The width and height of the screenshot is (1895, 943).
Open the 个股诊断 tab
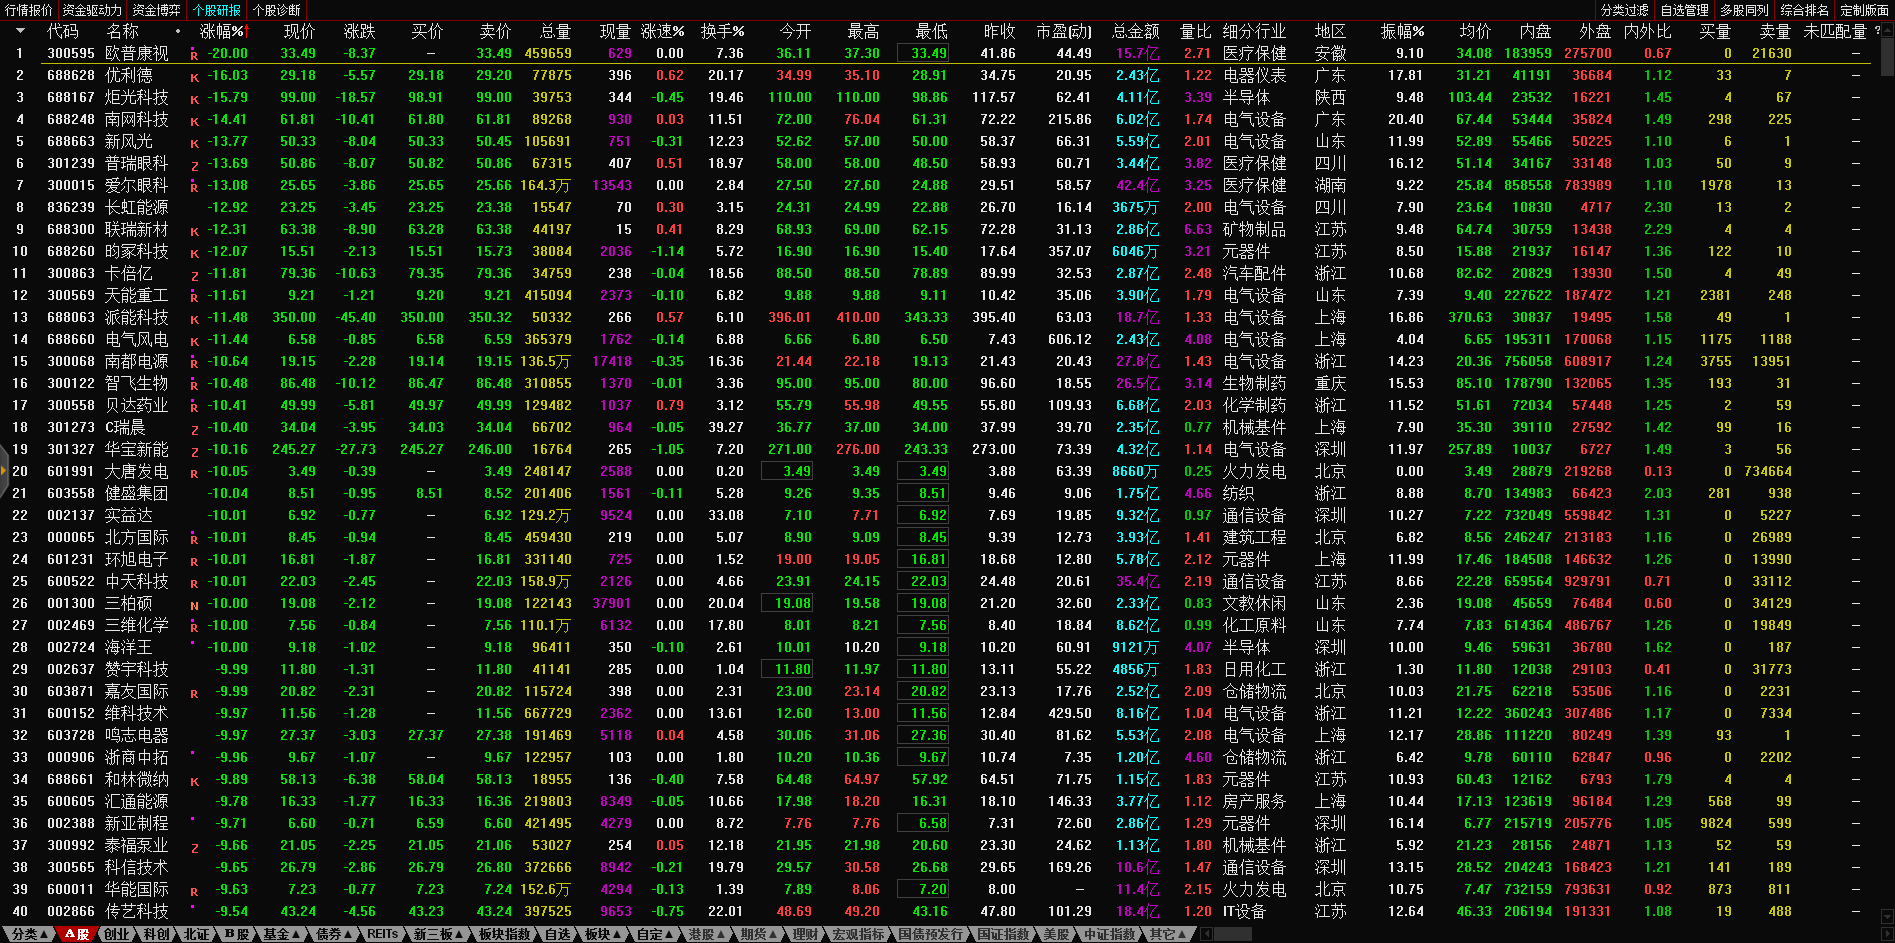point(276,10)
